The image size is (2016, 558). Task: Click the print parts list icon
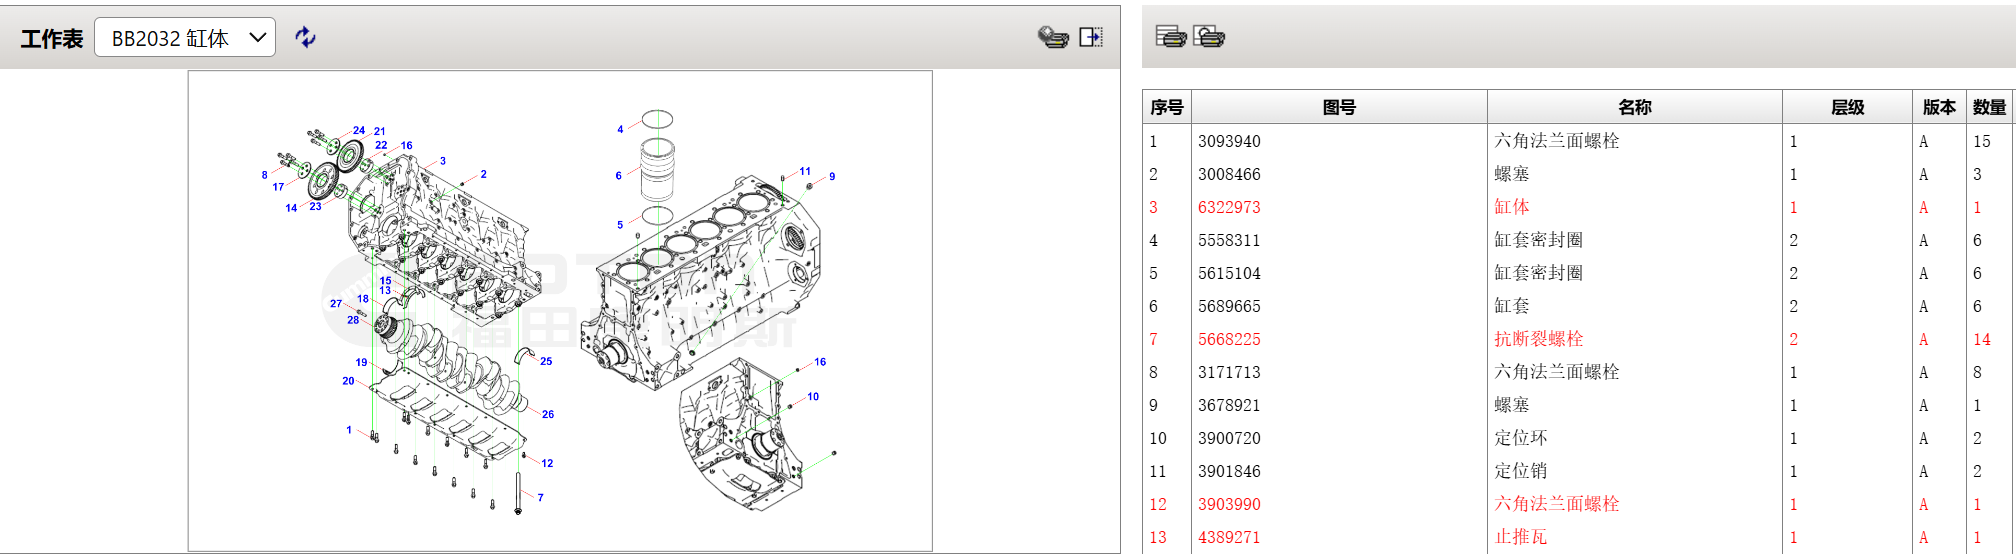pyautogui.click(x=1170, y=37)
